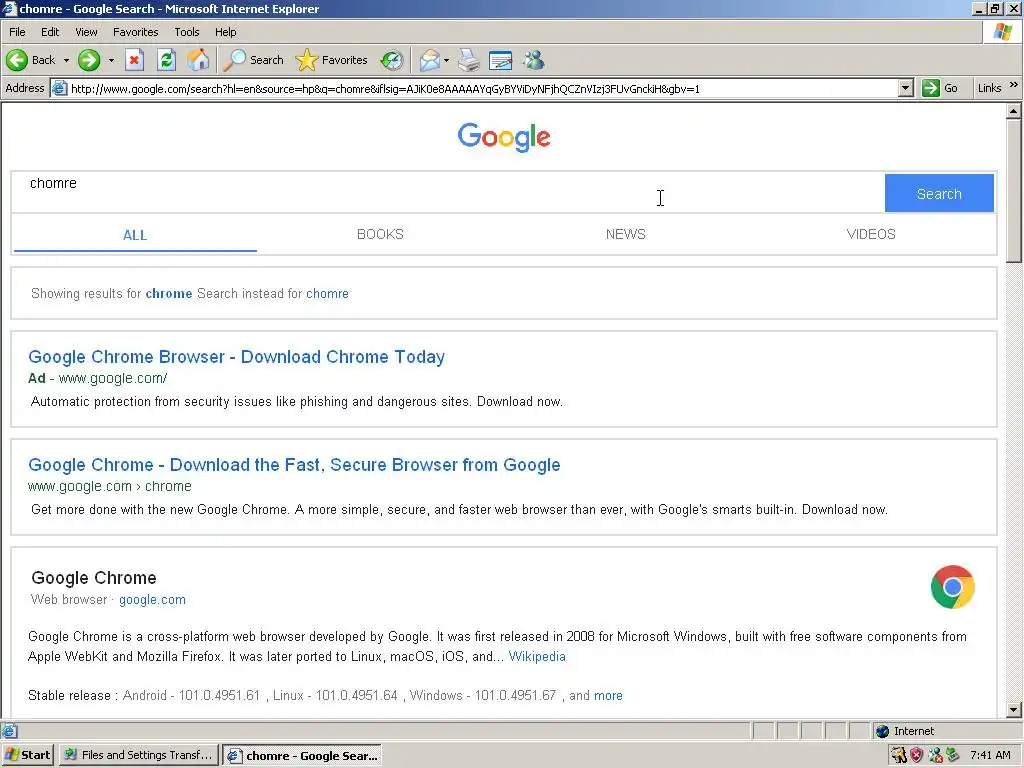The height and width of the screenshot is (768, 1024).
Task: Click the red security shield tray icon
Action: coord(917,755)
